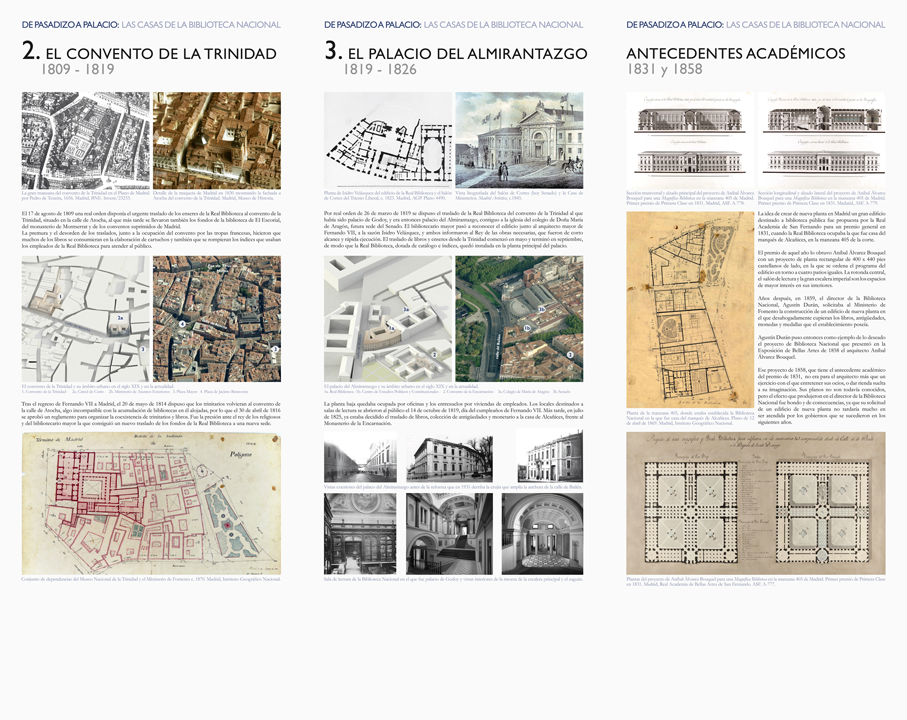Screen dimensions: 907x720
Task: Open the color photo of the Madrid scale model
Action: pos(216,141)
